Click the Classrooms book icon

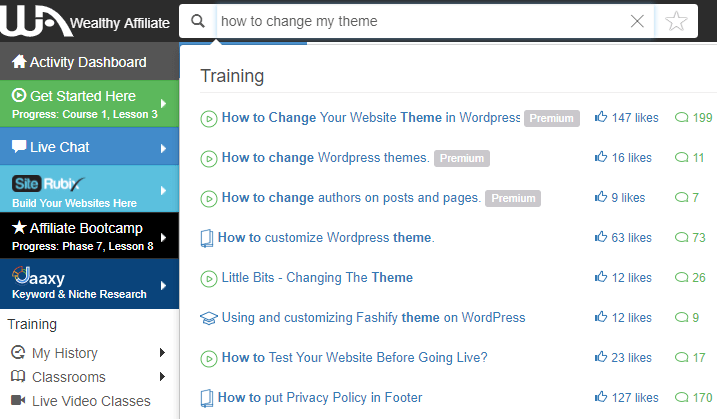tap(18, 376)
